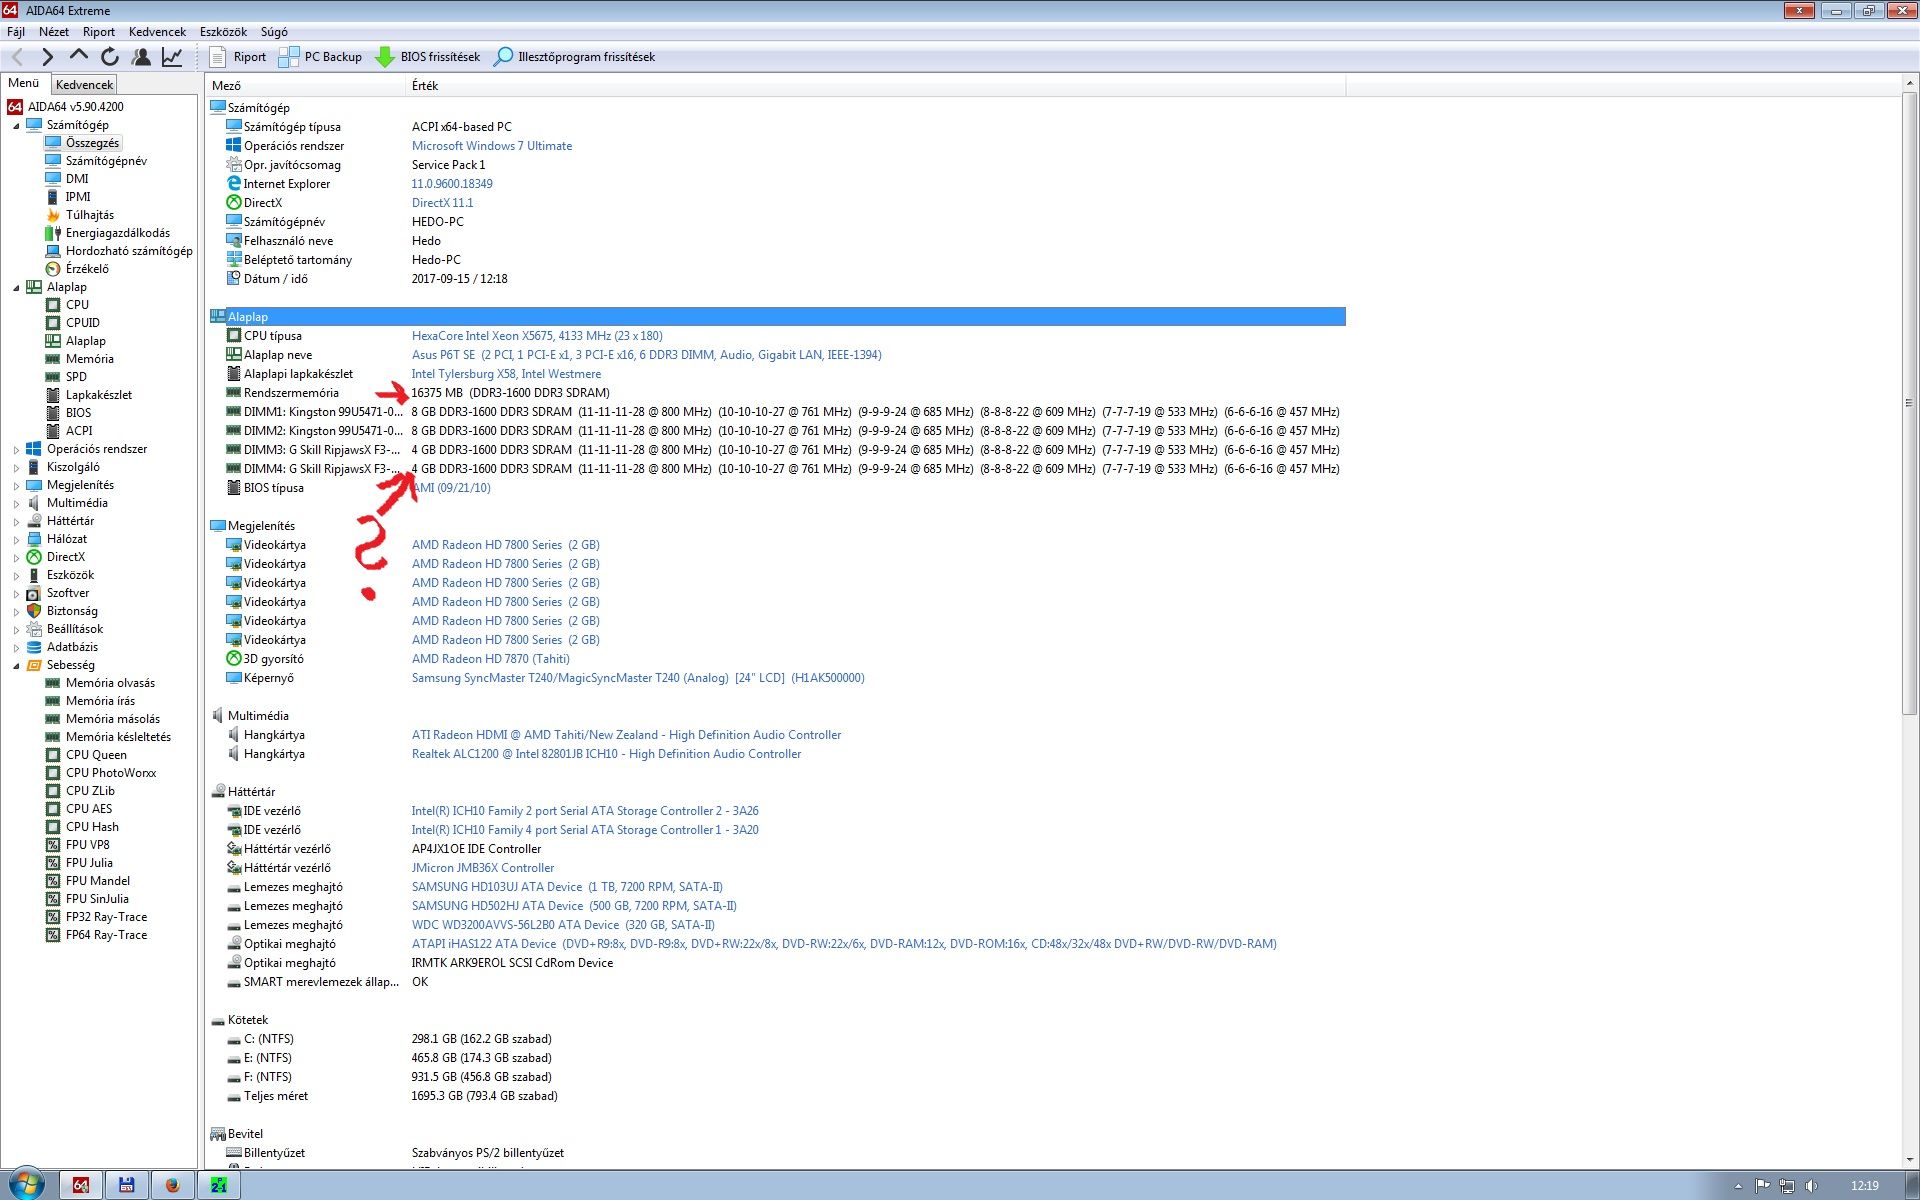This screenshot has width=1920, height=1200.
Task: Click the Windows Start button
Action: (x=26, y=1184)
